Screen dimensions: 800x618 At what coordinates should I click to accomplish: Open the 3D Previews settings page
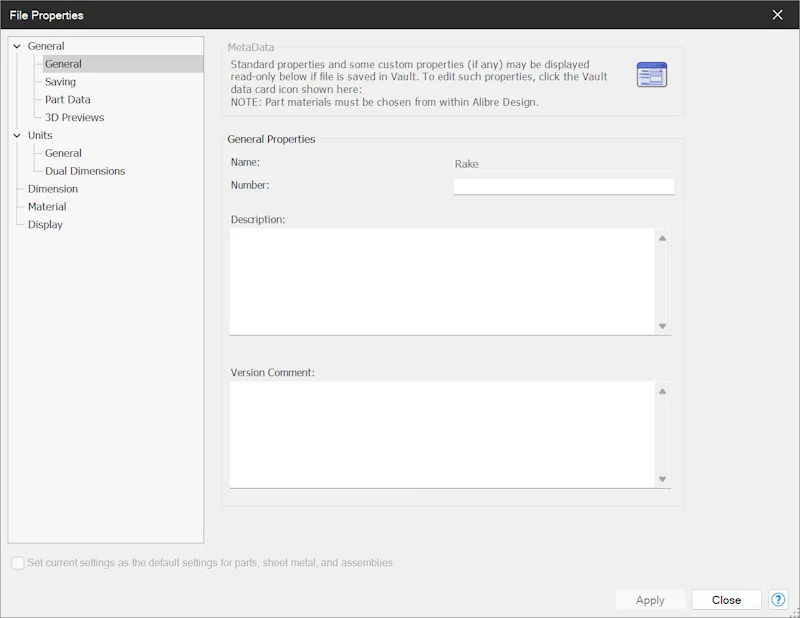(74, 117)
